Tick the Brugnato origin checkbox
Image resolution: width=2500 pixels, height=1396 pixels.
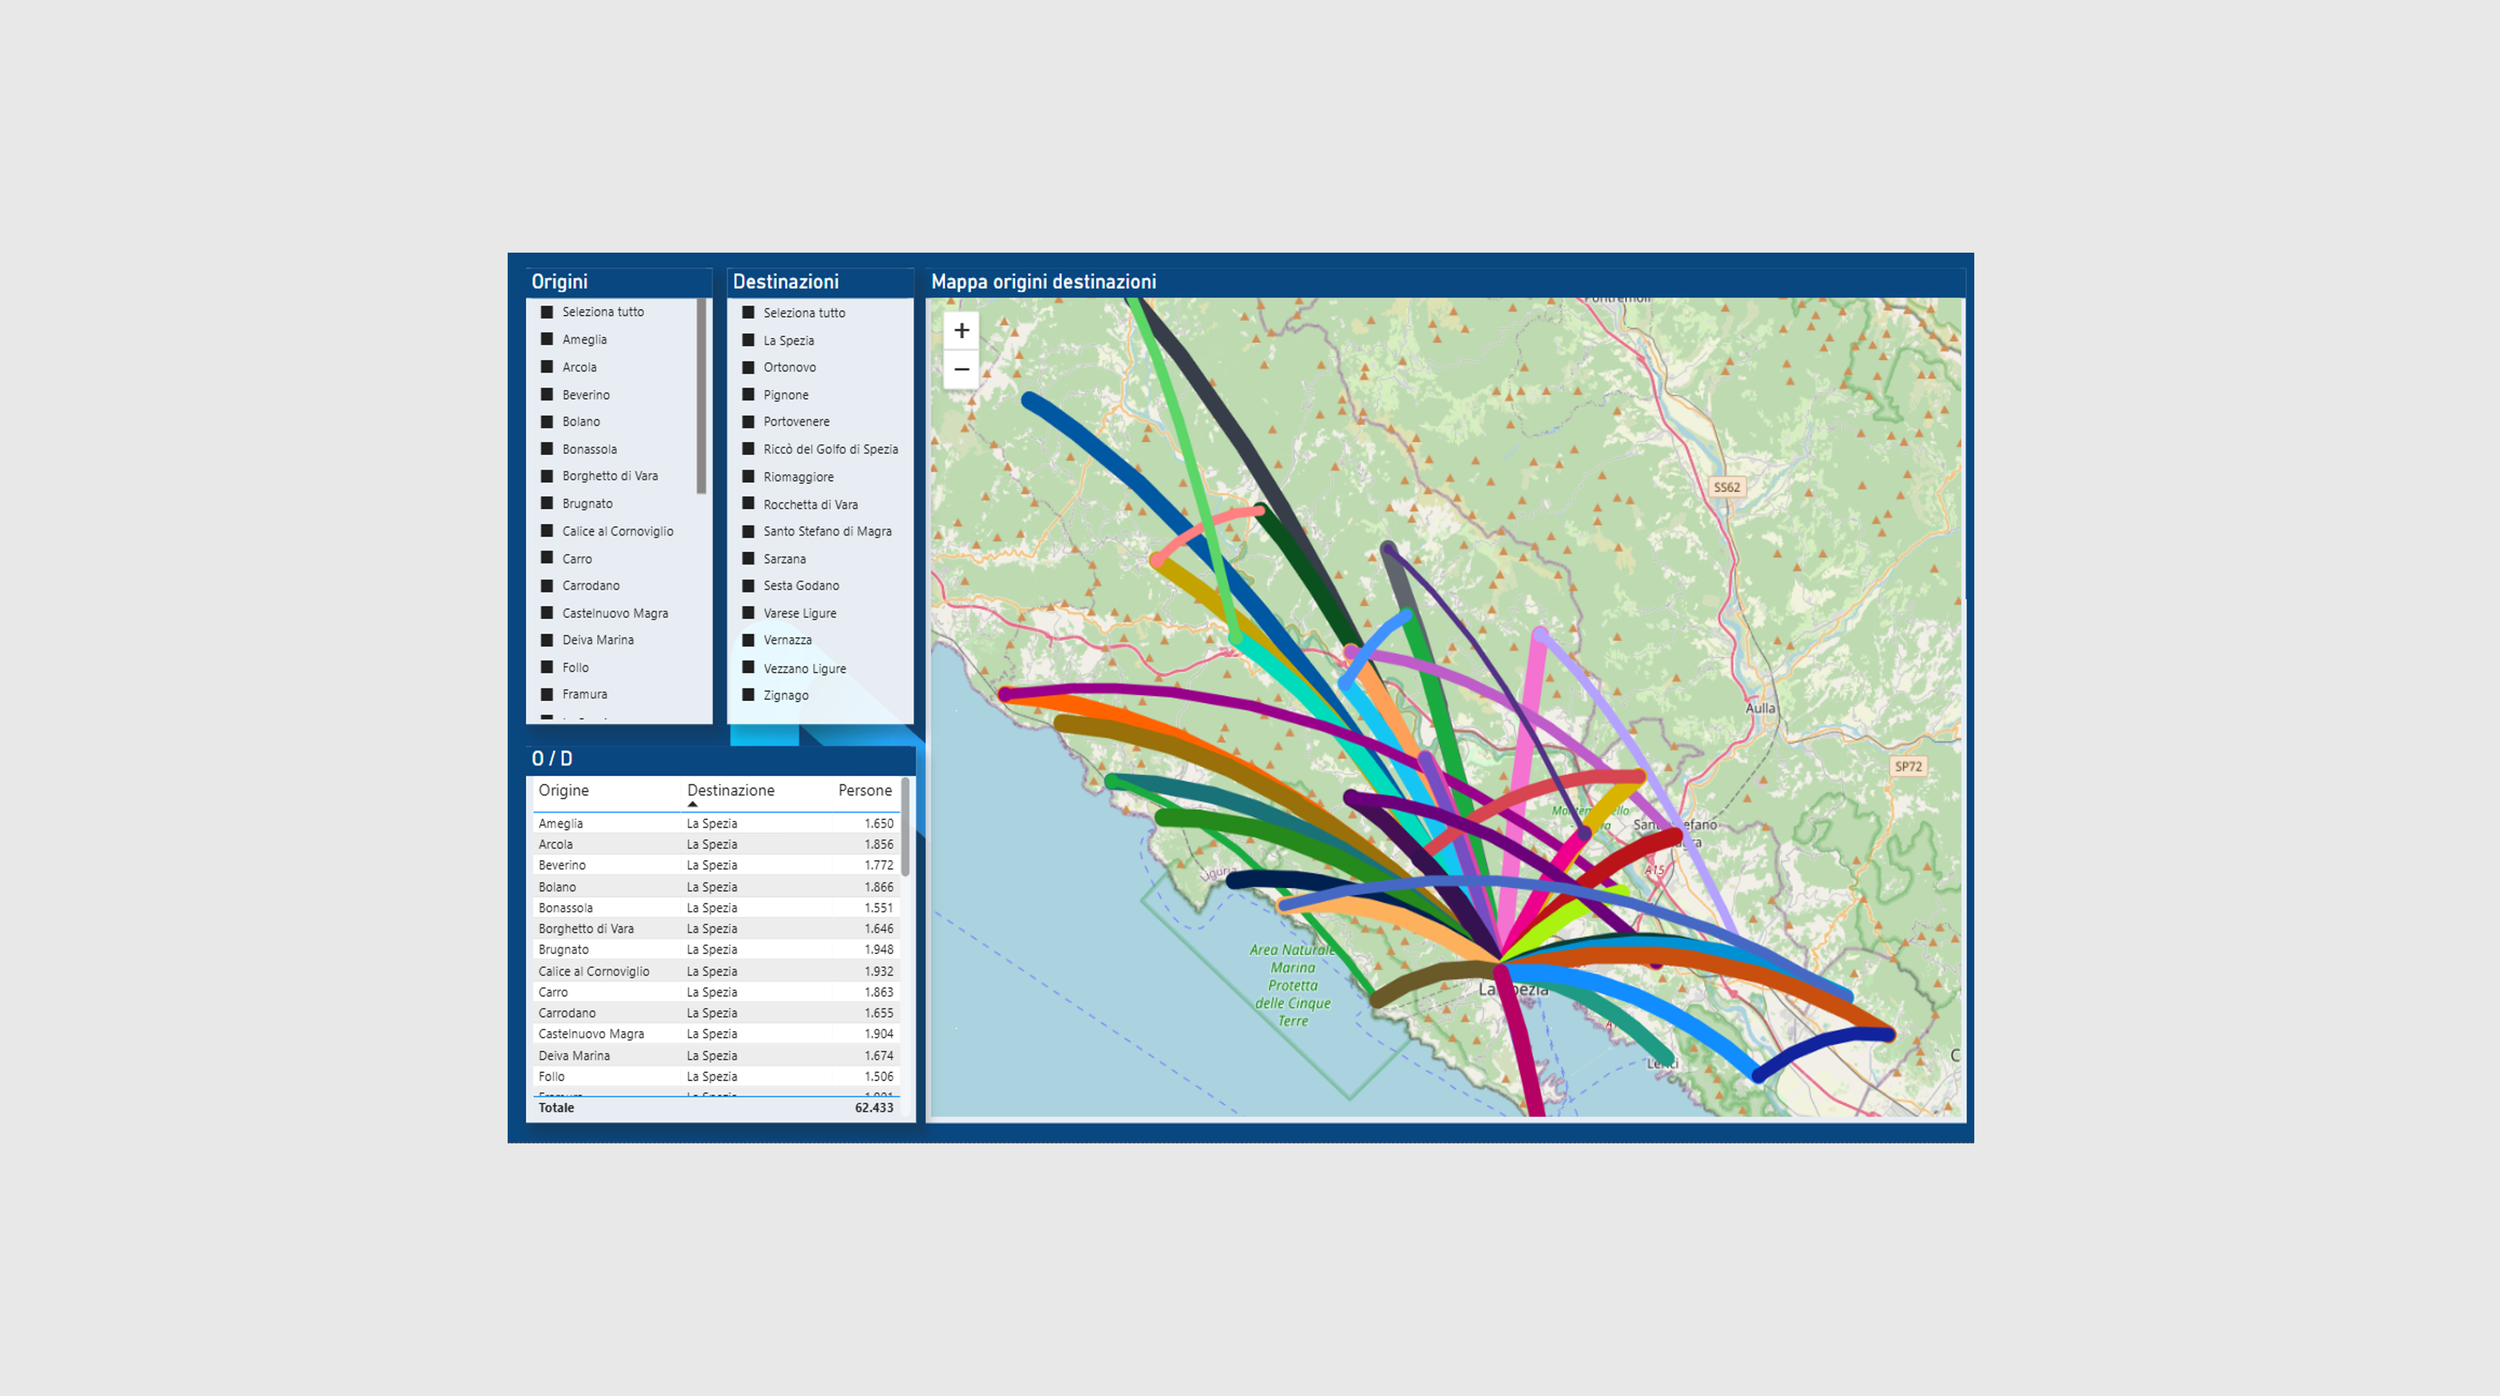click(547, 504)
